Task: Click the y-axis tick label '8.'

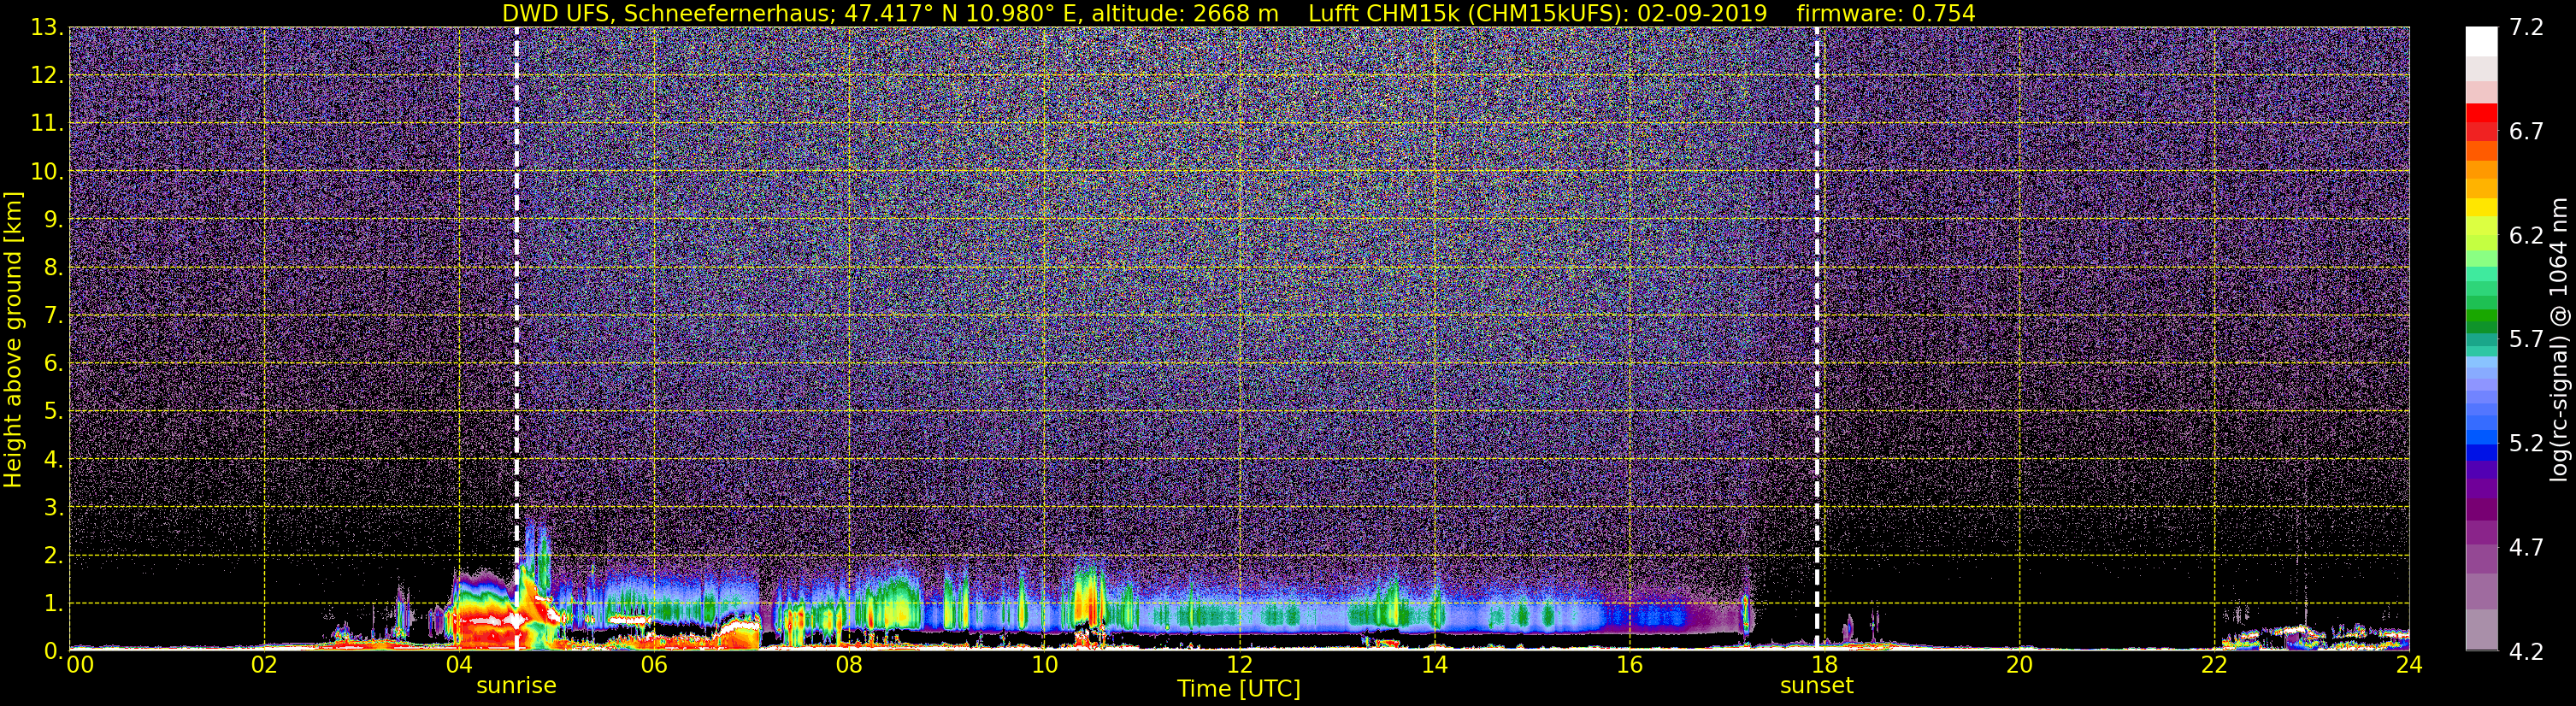Action: tap(53, 267)
